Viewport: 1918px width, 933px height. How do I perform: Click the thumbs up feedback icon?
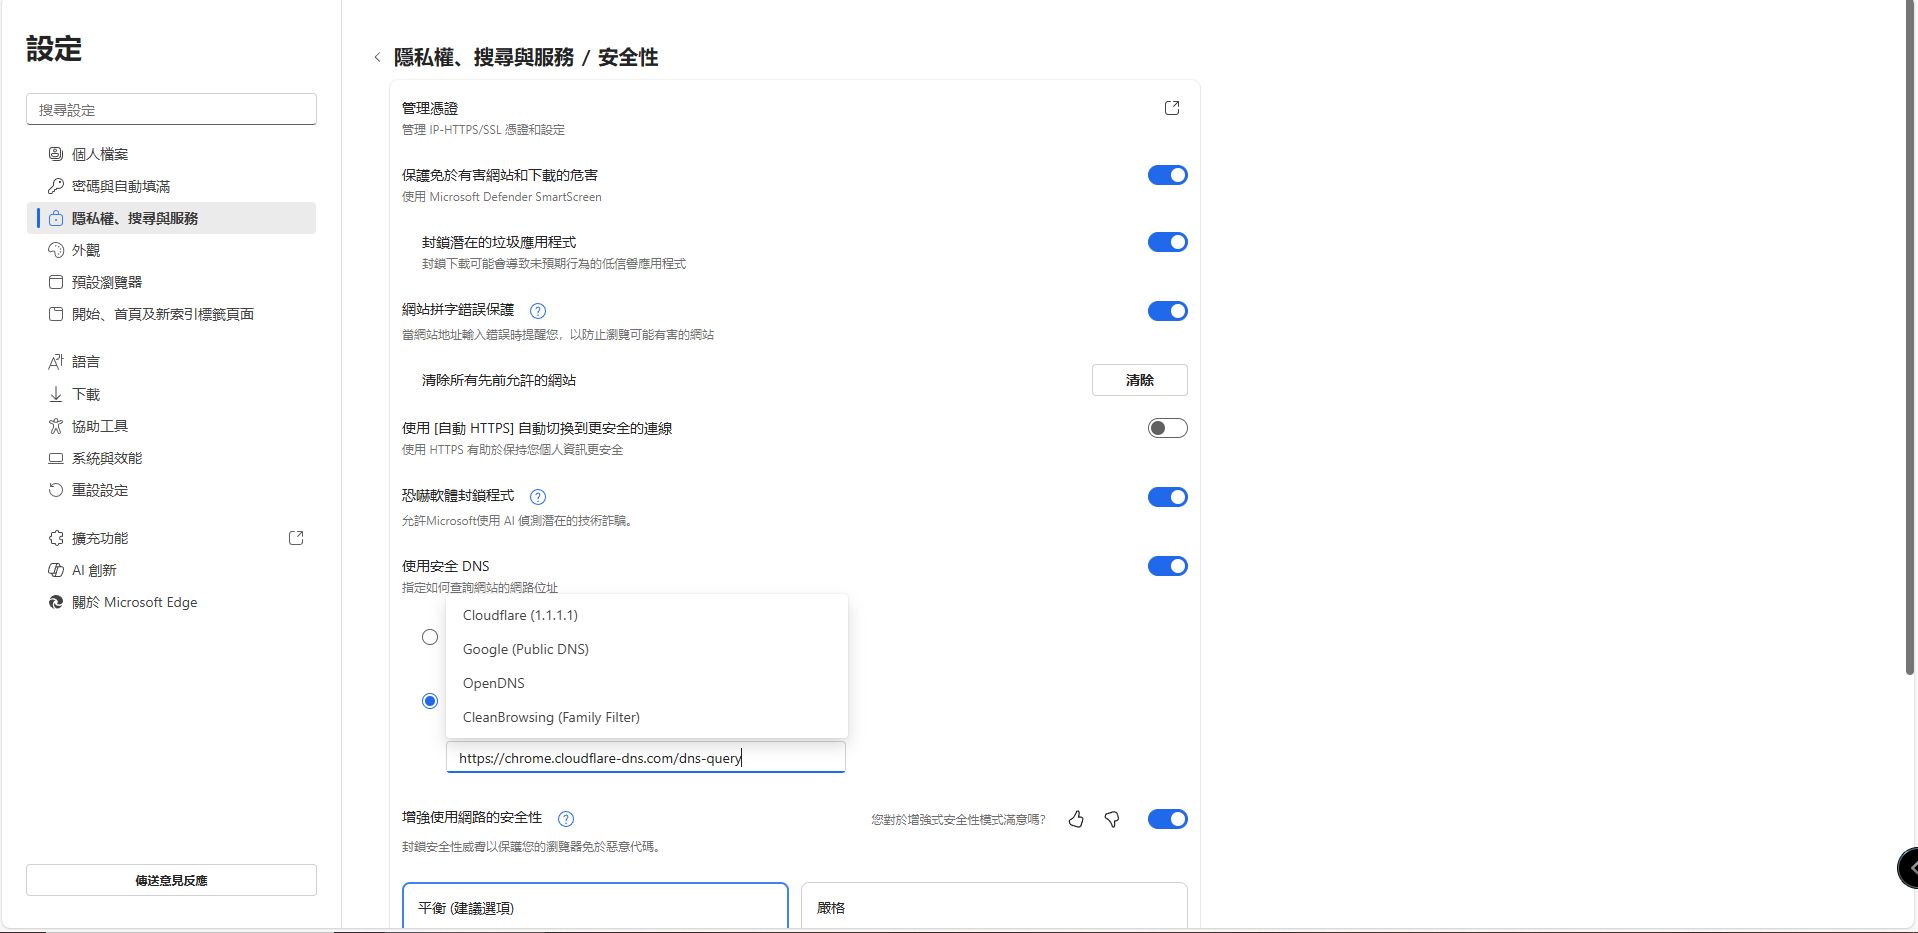click(1076, 819)
